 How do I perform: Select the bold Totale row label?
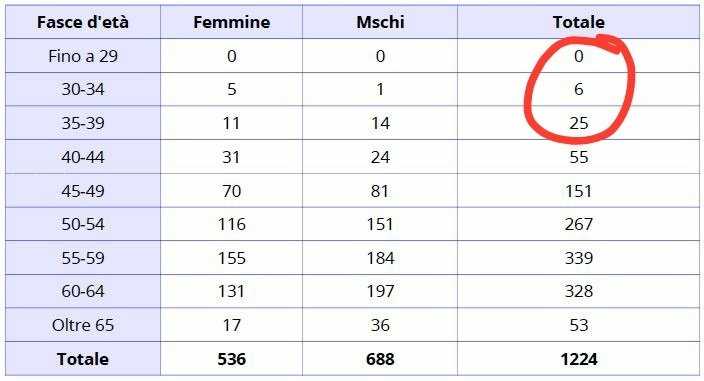pos(83,359)
